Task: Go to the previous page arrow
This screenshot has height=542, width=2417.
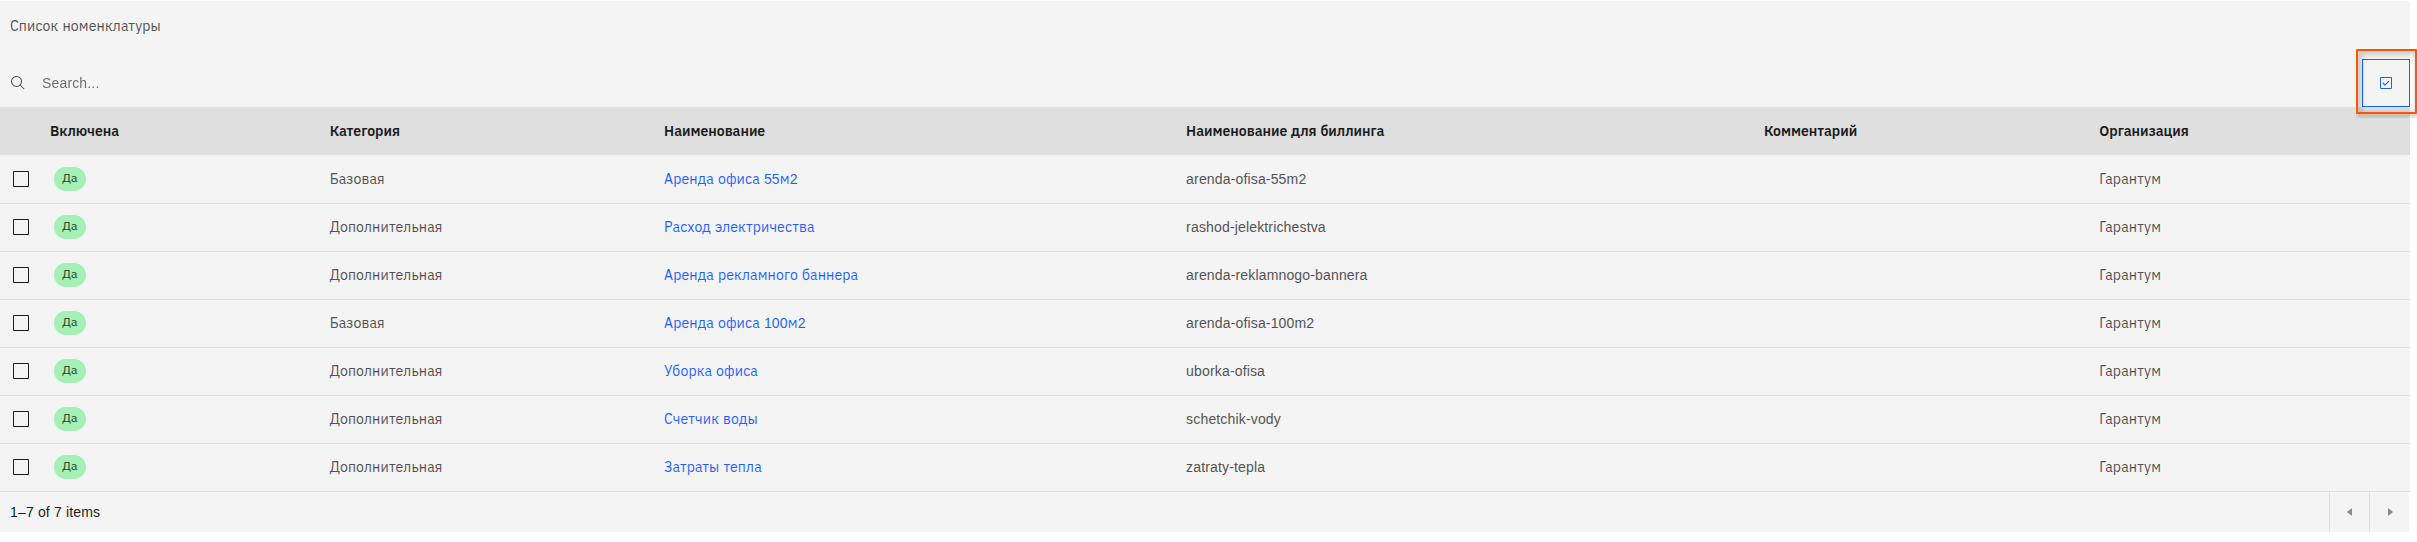Action: [x=2349, y=512]
